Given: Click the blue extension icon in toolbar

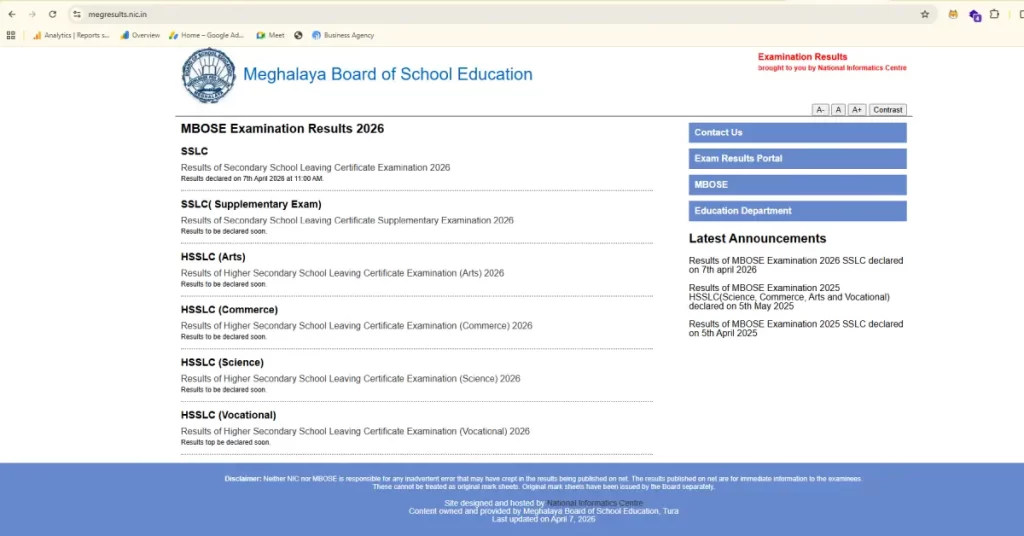Looking at the screenshot, I should (x=975, y=15).
